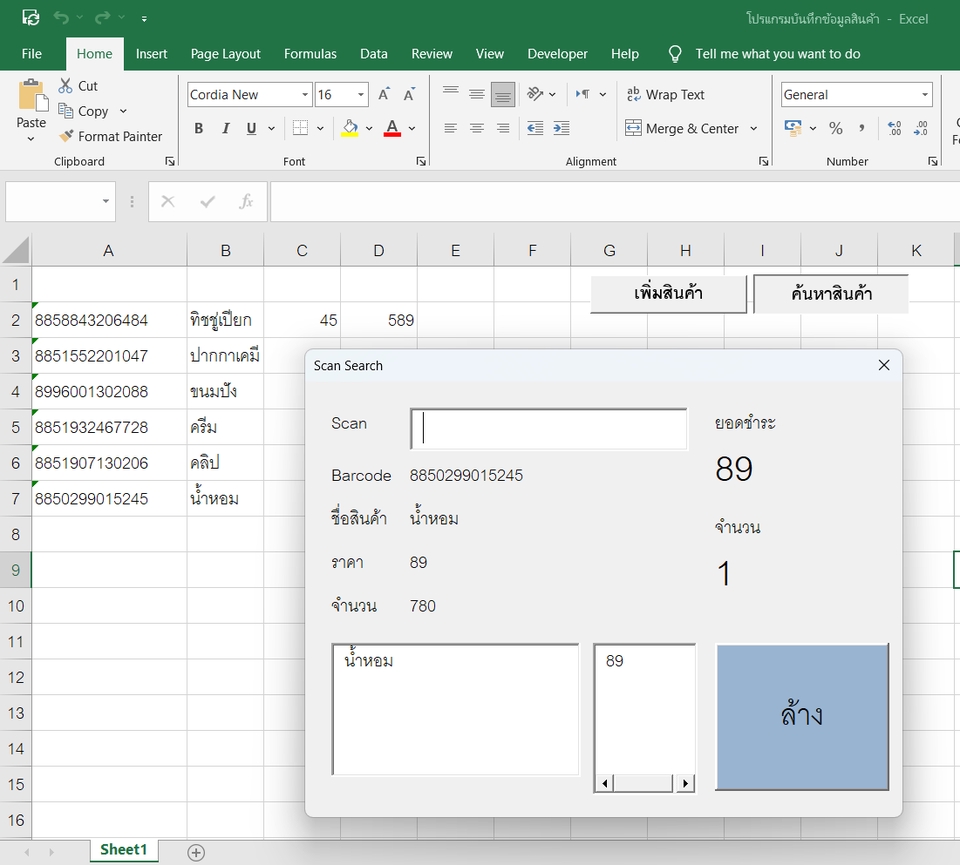Switch to the Developer ribbon tab

[x=557, y=54]
